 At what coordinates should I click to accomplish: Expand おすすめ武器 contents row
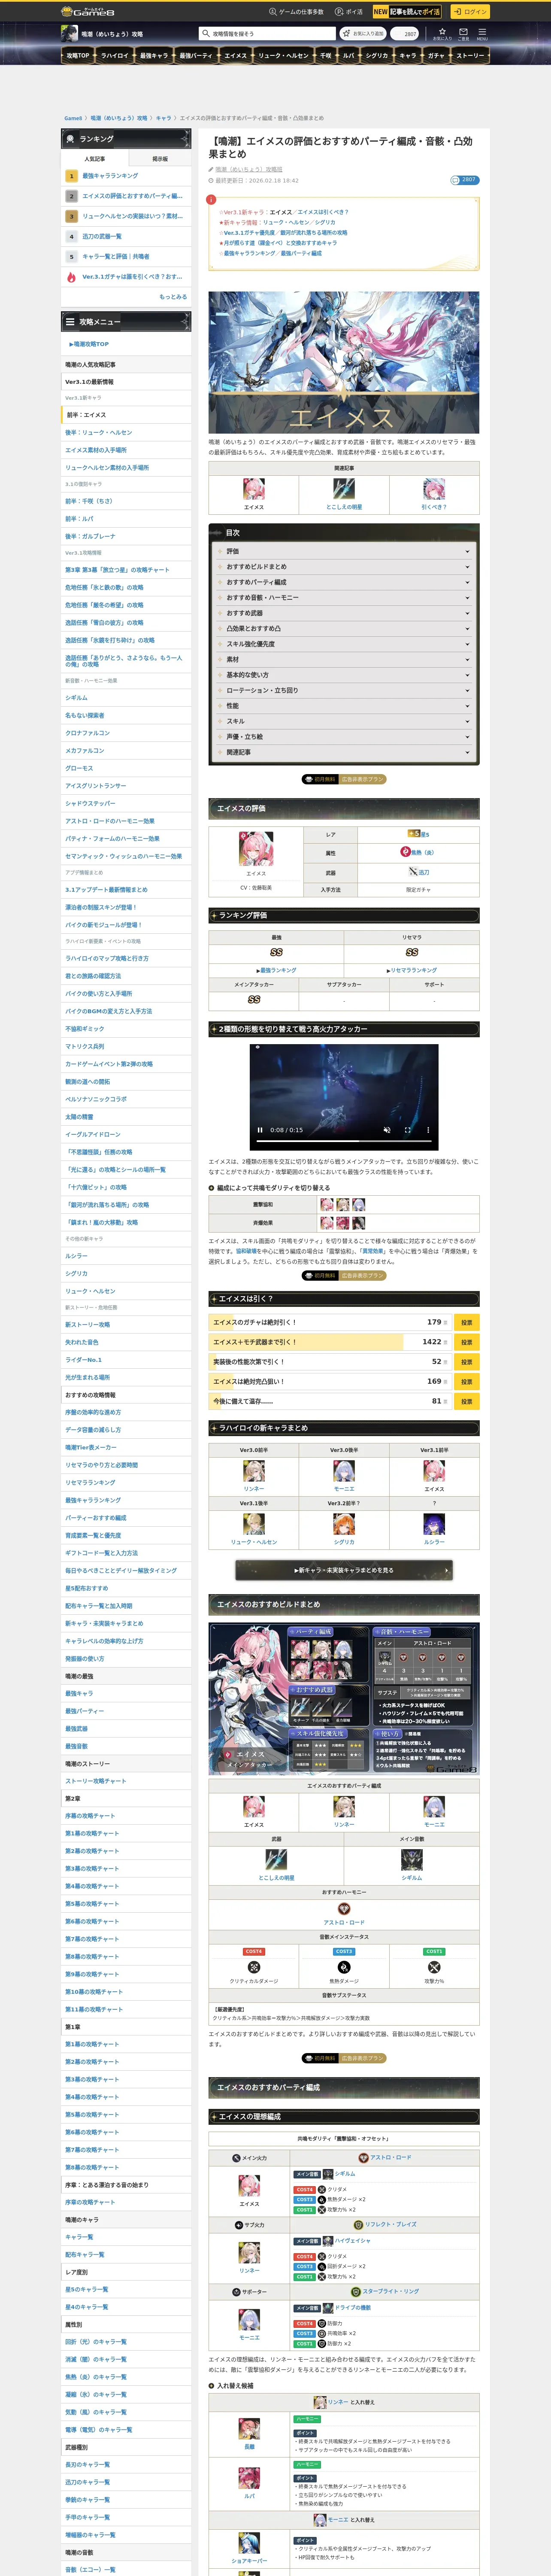coord(344,613)
